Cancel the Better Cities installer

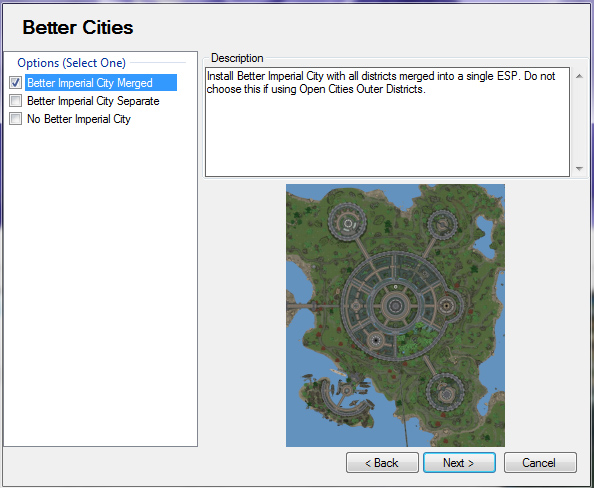coord(540,463)
